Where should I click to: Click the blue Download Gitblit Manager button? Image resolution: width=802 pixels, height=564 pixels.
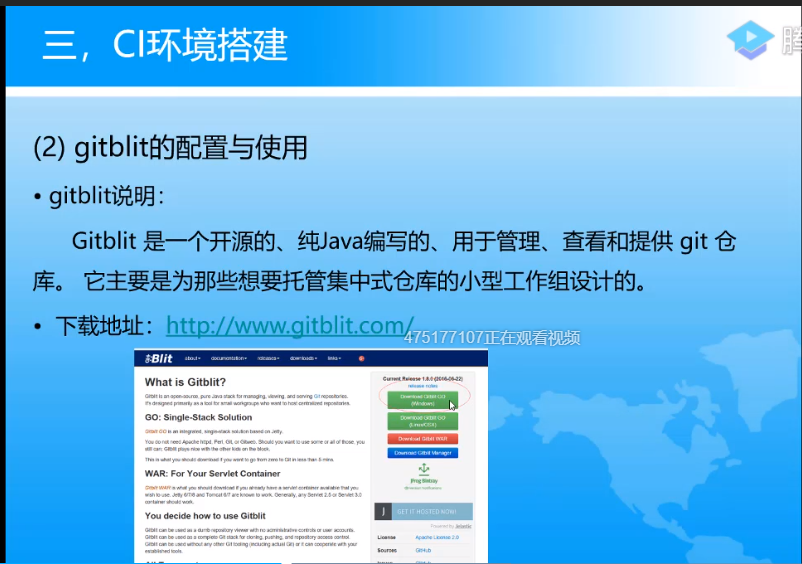[422, 453]
